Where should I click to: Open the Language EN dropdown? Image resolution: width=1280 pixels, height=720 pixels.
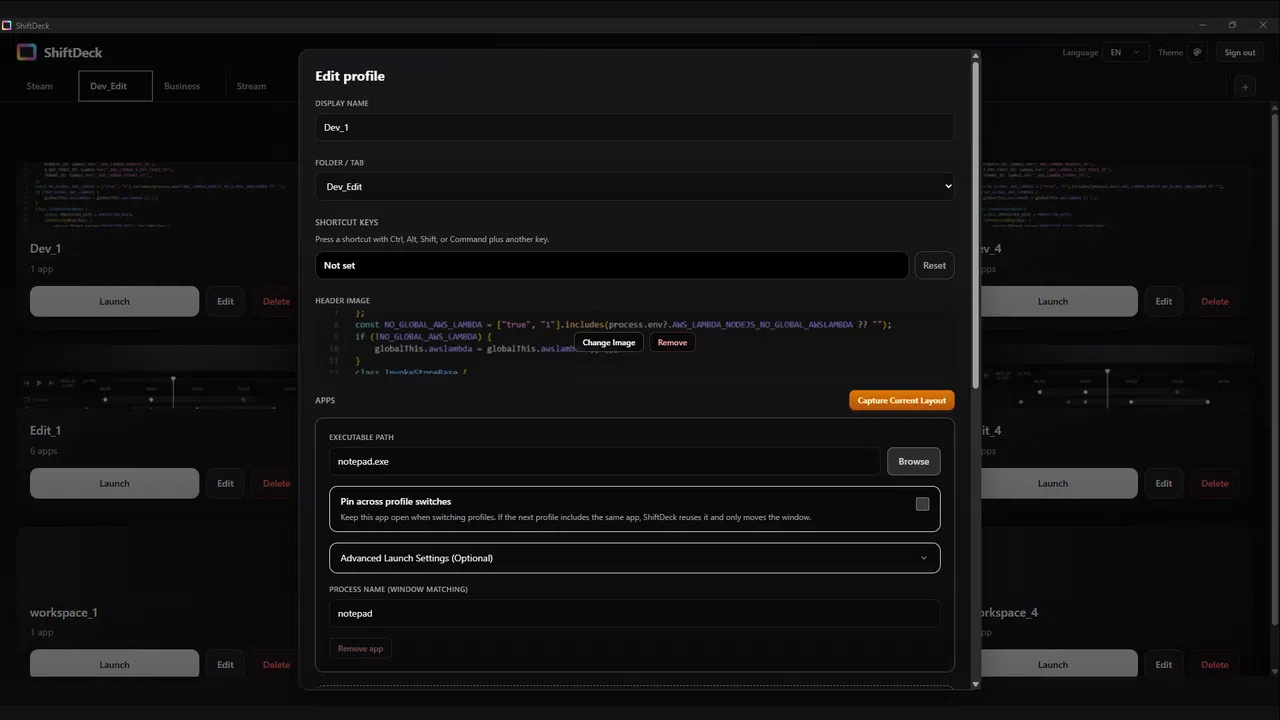point(1126,53)
